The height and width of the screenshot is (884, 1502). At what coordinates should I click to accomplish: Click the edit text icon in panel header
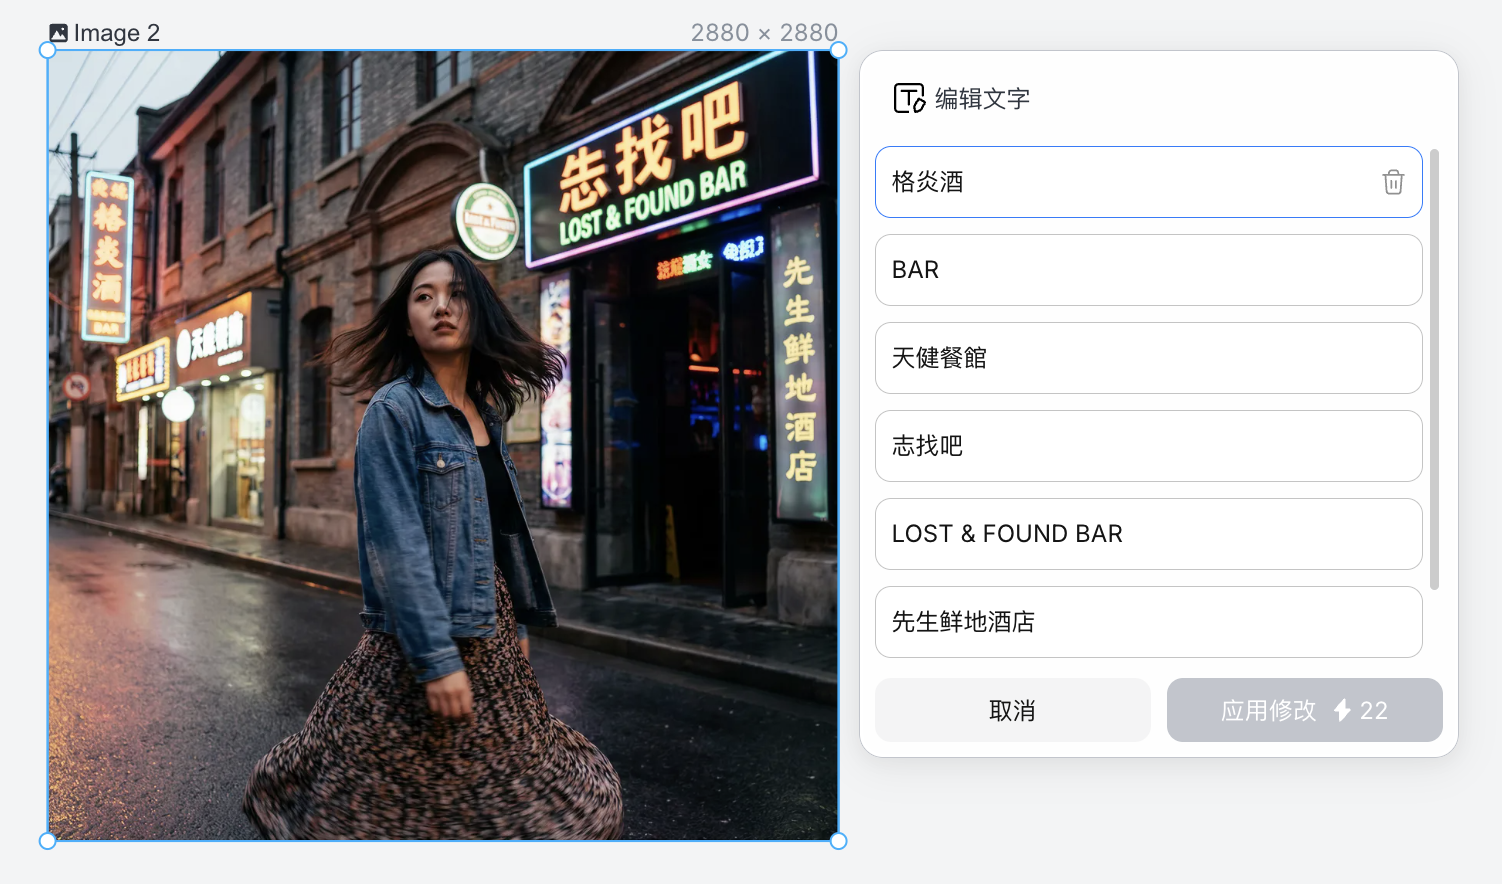coord(908,98)
